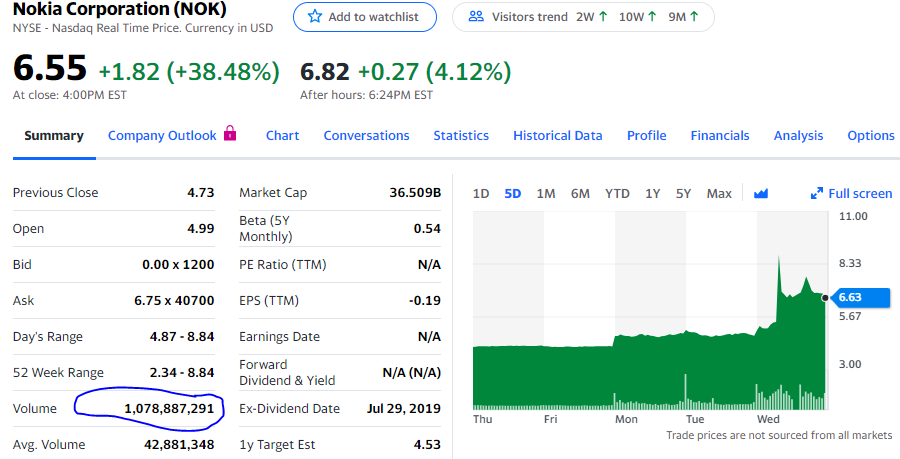Switch chart type using the mountain chart icon
Screen dimensions: 900x459
click(761, 193)
